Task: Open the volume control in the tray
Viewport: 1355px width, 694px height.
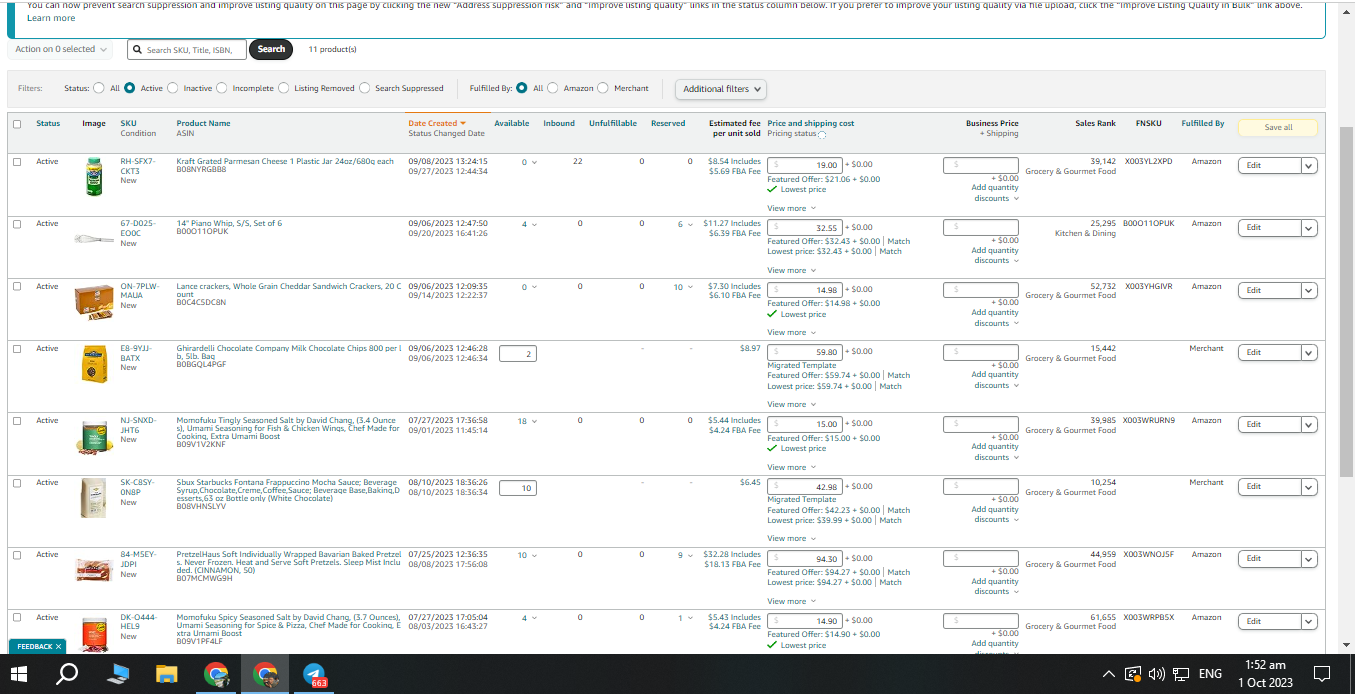Action: (1158, 674)
